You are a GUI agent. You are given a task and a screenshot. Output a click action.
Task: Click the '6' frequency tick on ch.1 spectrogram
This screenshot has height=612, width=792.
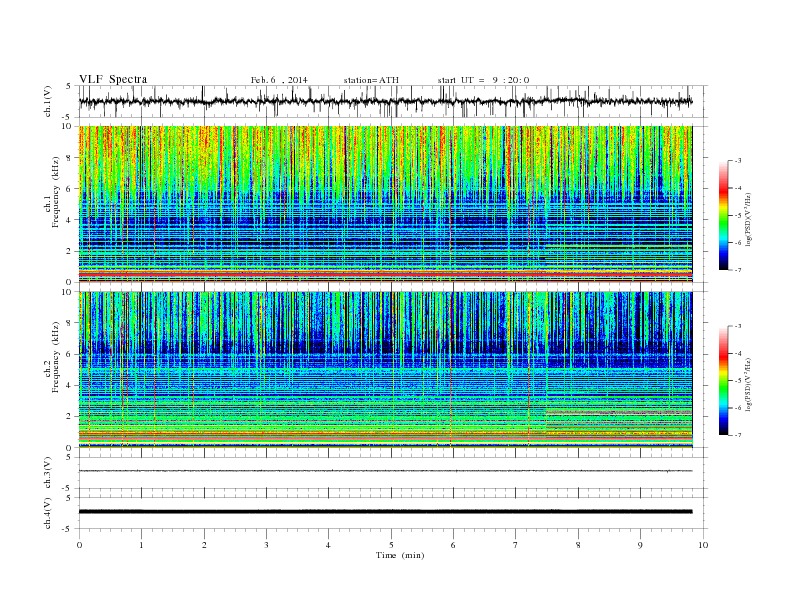tap(70, 189)
